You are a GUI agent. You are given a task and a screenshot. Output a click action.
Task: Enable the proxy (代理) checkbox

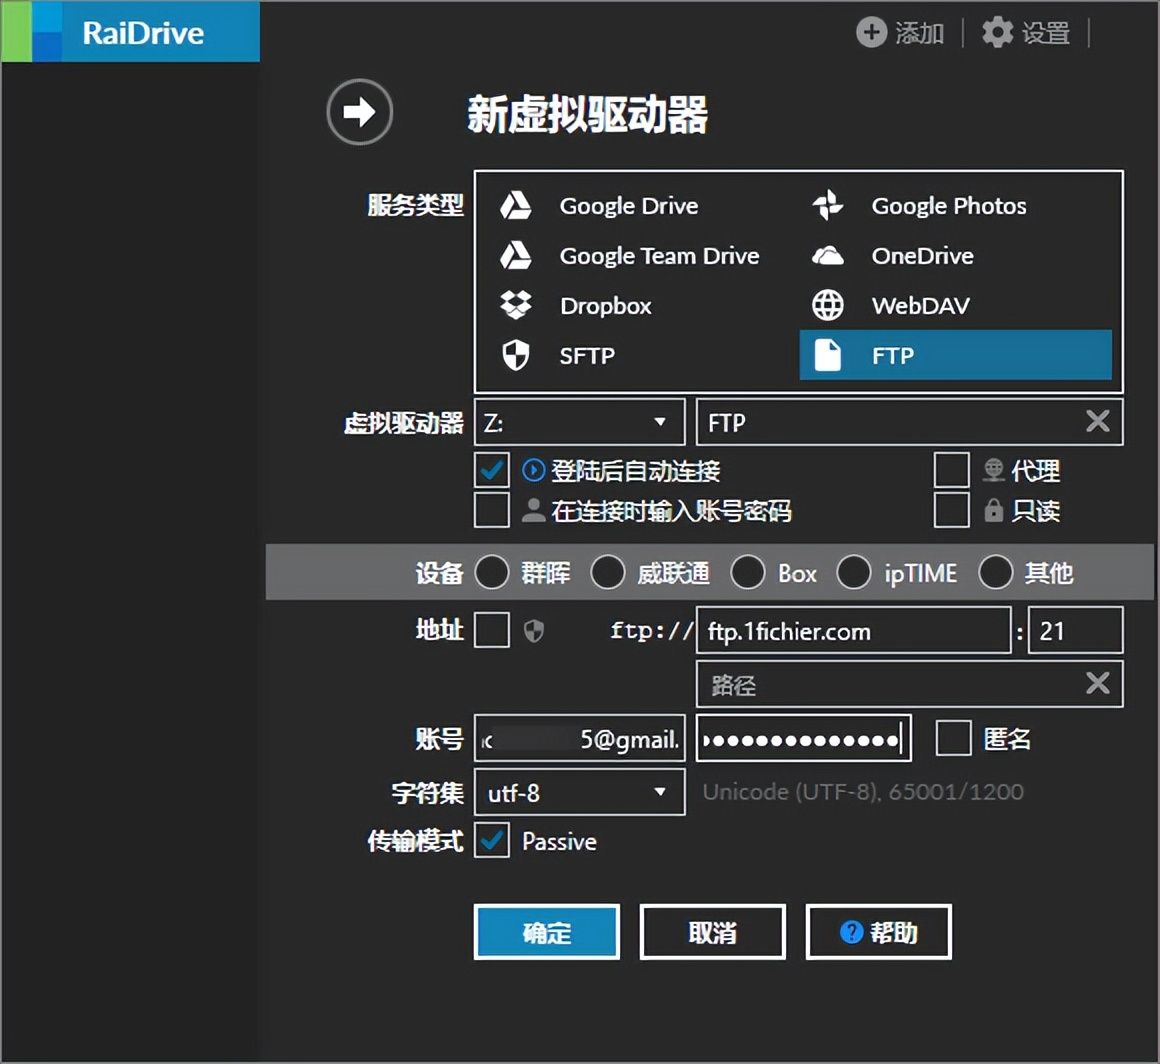point(951,470)
